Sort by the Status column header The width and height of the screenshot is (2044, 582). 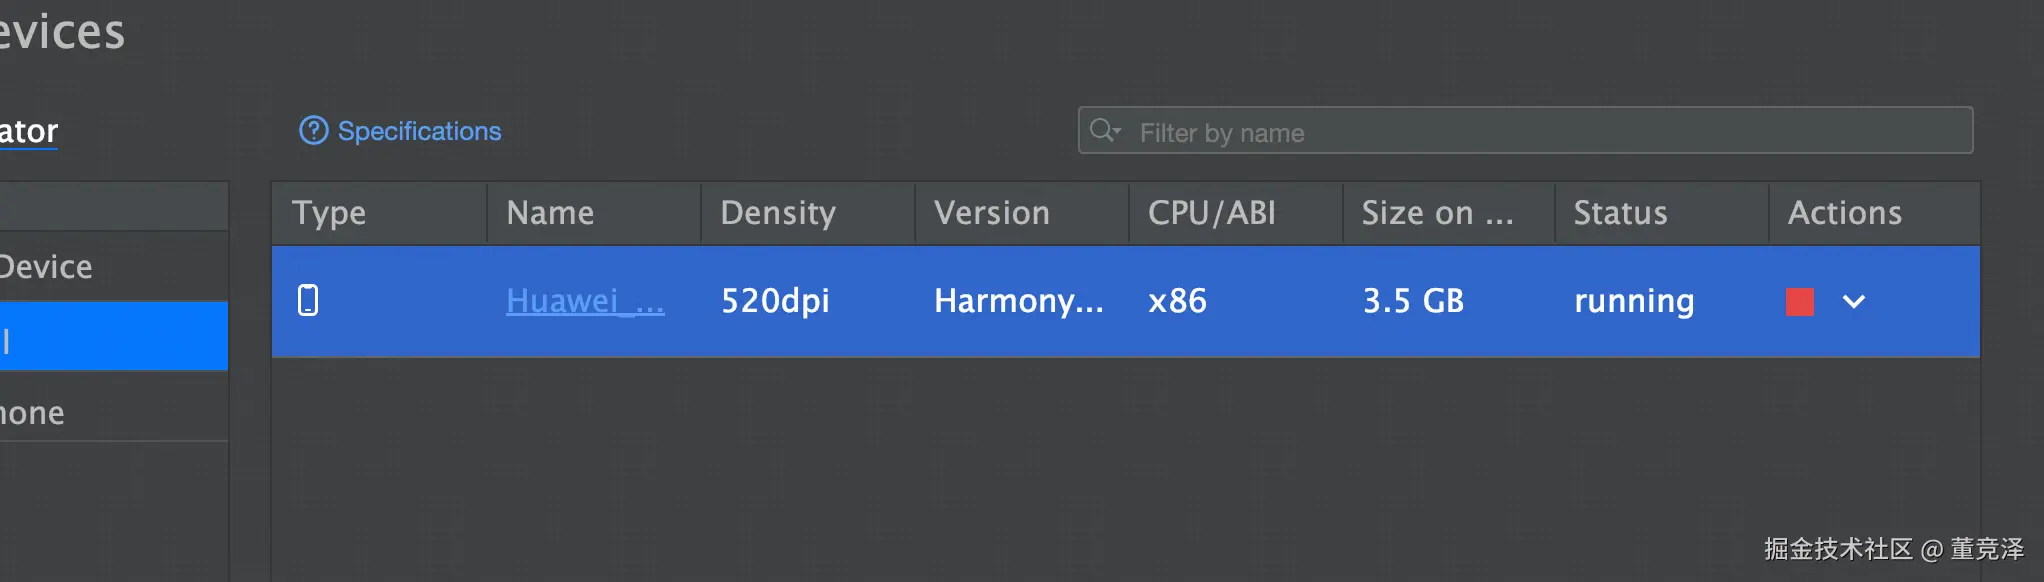1620,213
